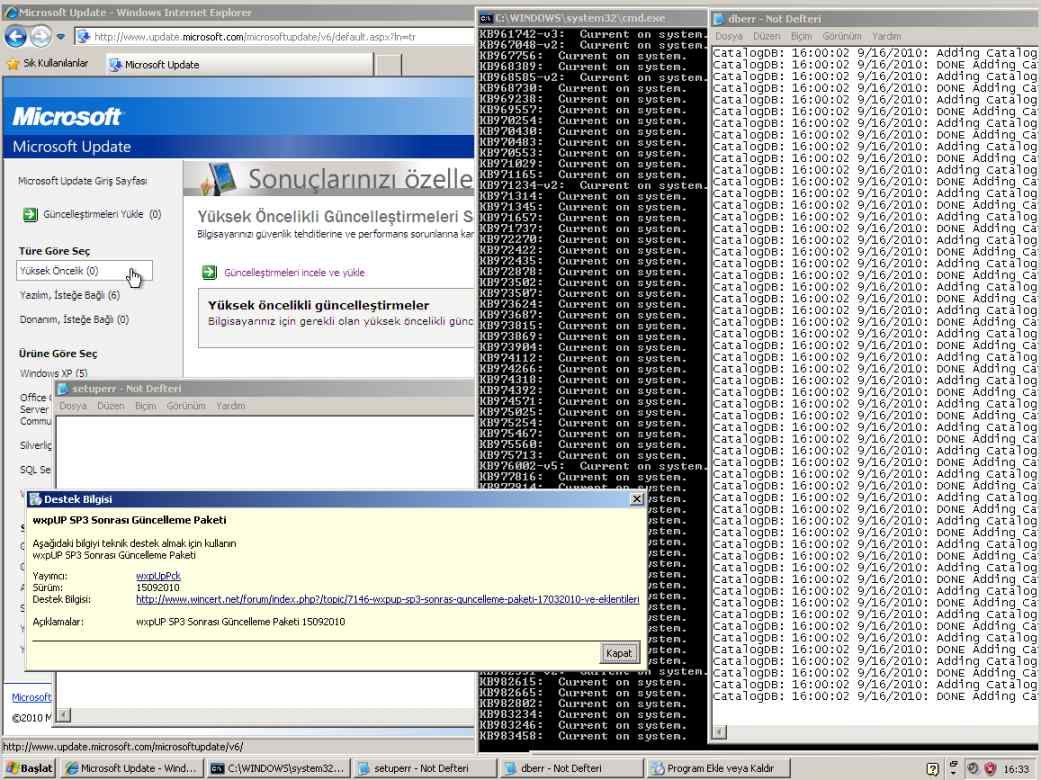Open Microsoft Update Giriş Sayfası link
This screenshot has width=1041, height=780.
(82, 181)
